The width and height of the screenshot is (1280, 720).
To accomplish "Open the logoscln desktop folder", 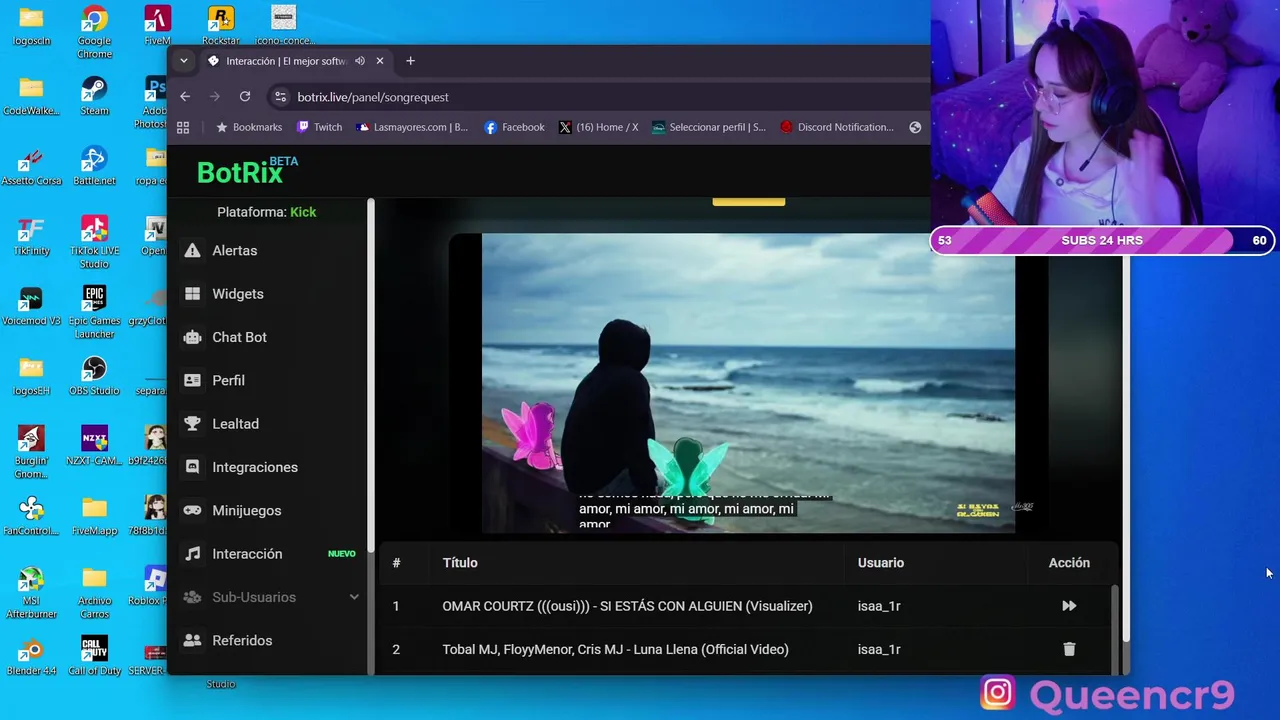I will (x=31, y=26).
